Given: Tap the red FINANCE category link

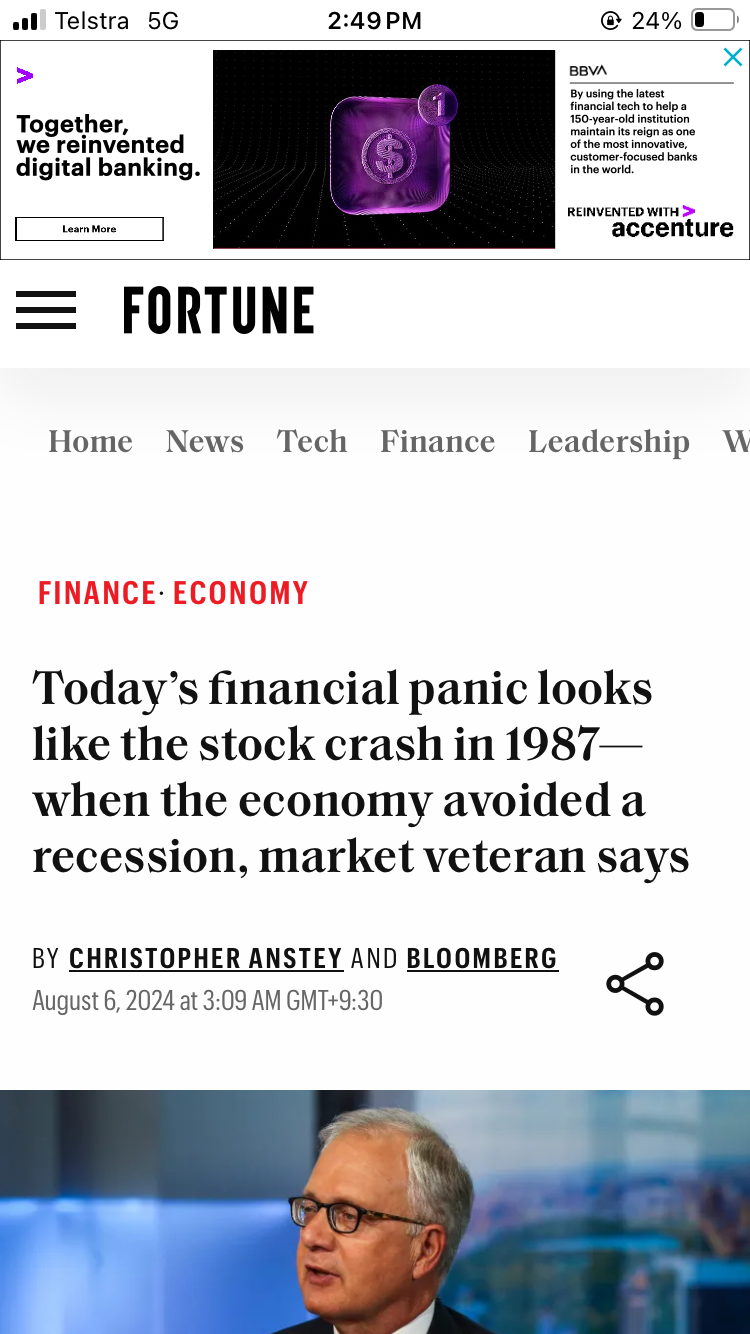Looking at the screenshot, I should click(x=97, y=593).
